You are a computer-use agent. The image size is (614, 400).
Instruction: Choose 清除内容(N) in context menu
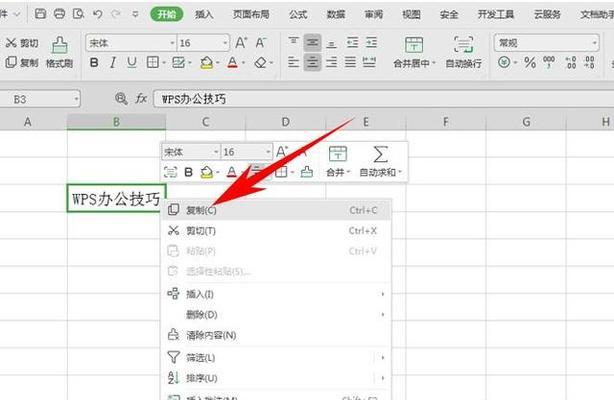click(276, 335)
